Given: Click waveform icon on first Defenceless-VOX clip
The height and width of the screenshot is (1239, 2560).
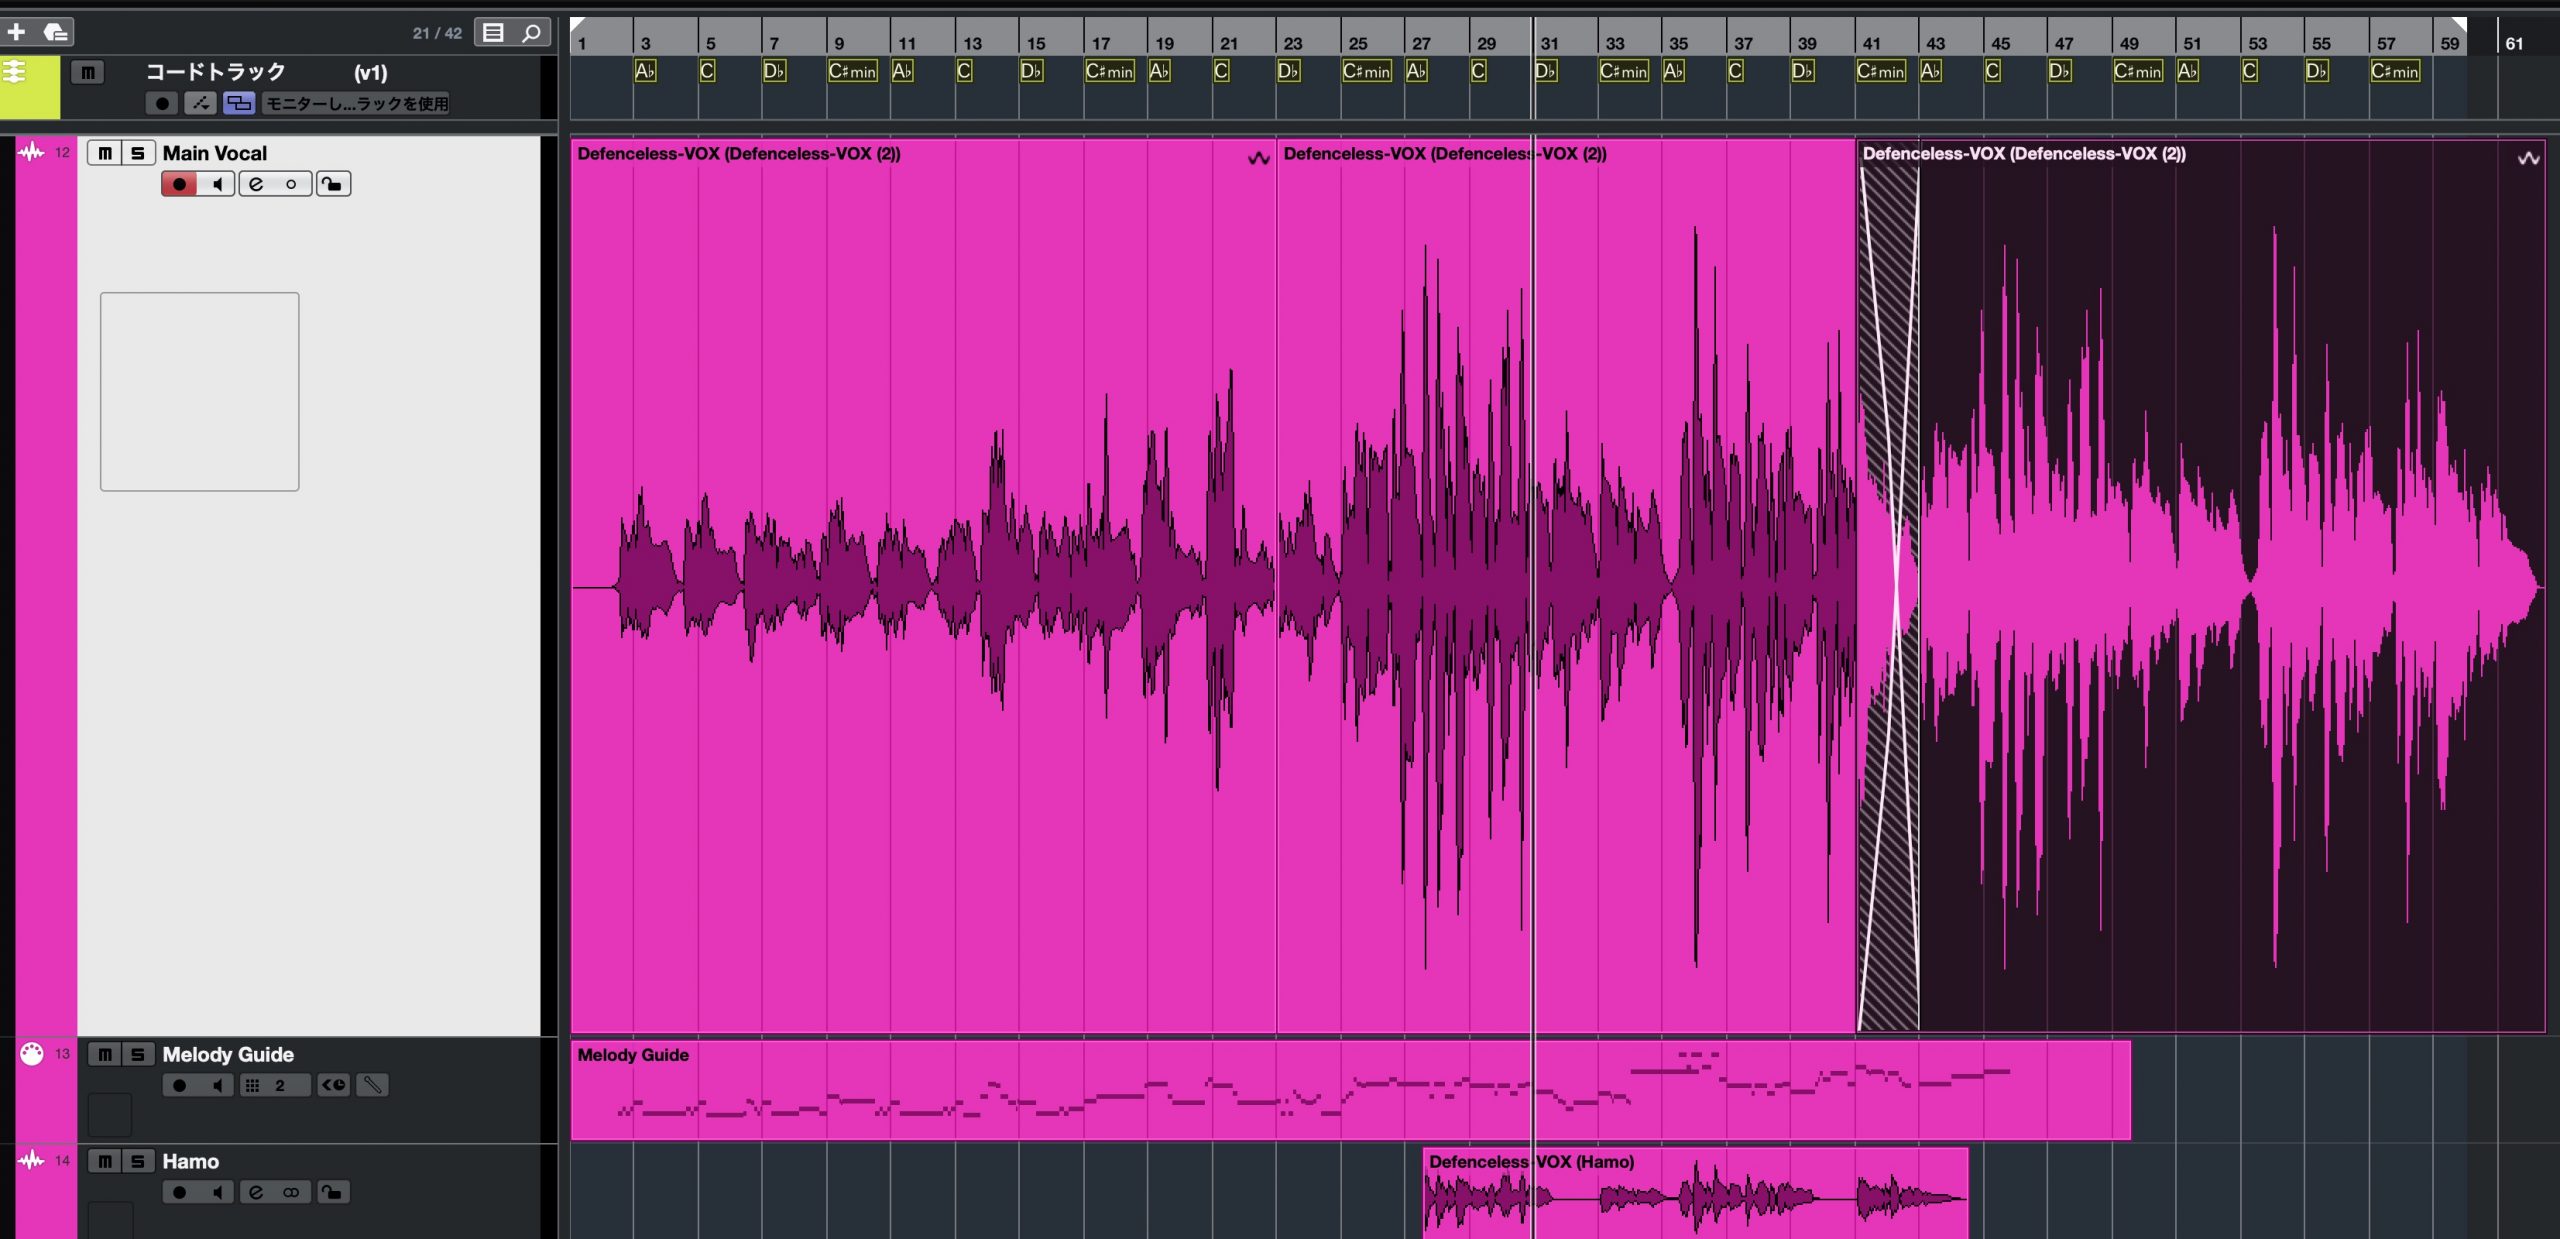Looking at the screenshot, I should (1258, 157).
